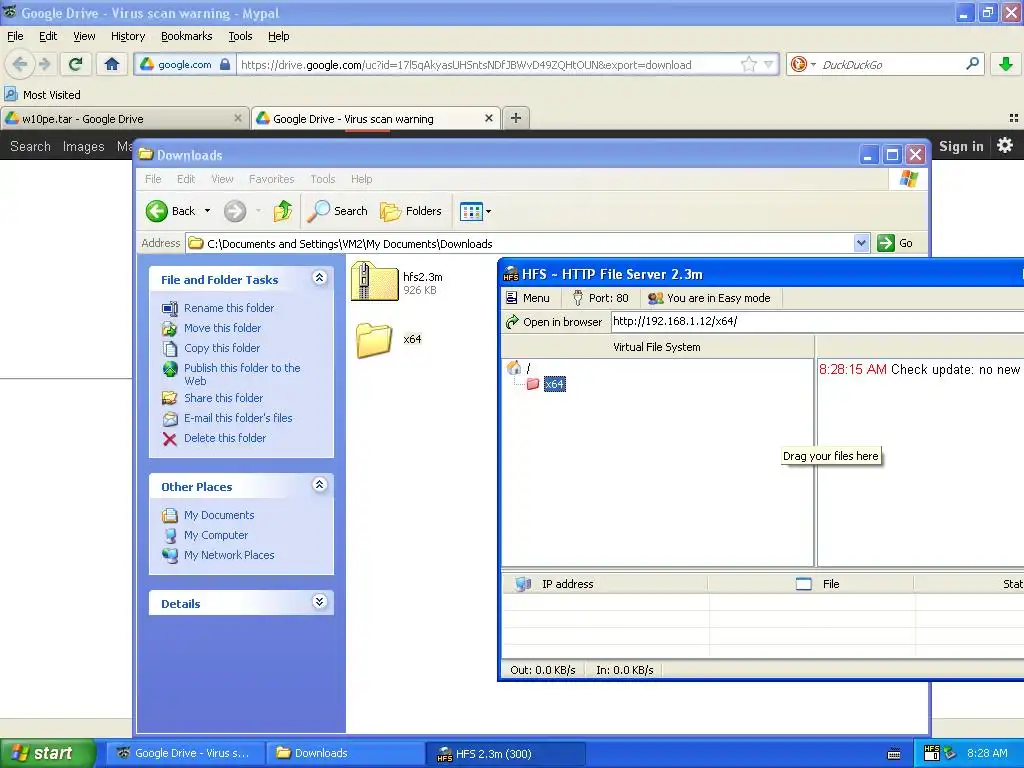Click the 8:28 AM taskbar clock
Screen dimensions: 1024x768
[x=987, y=753]
